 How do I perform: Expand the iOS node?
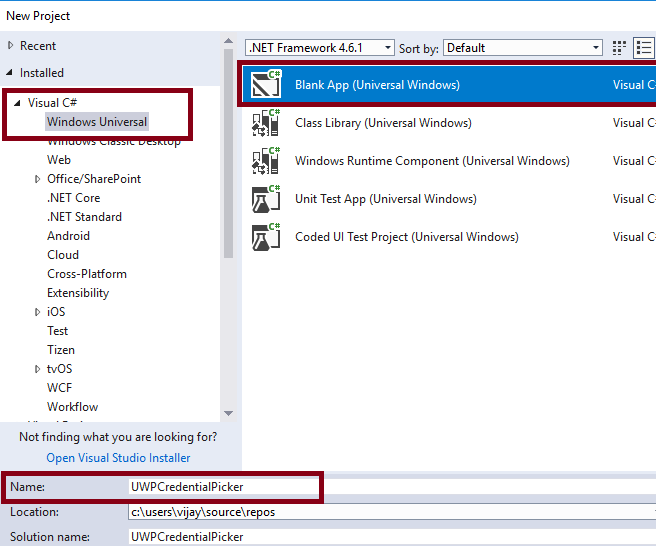(x=37, y=312)
